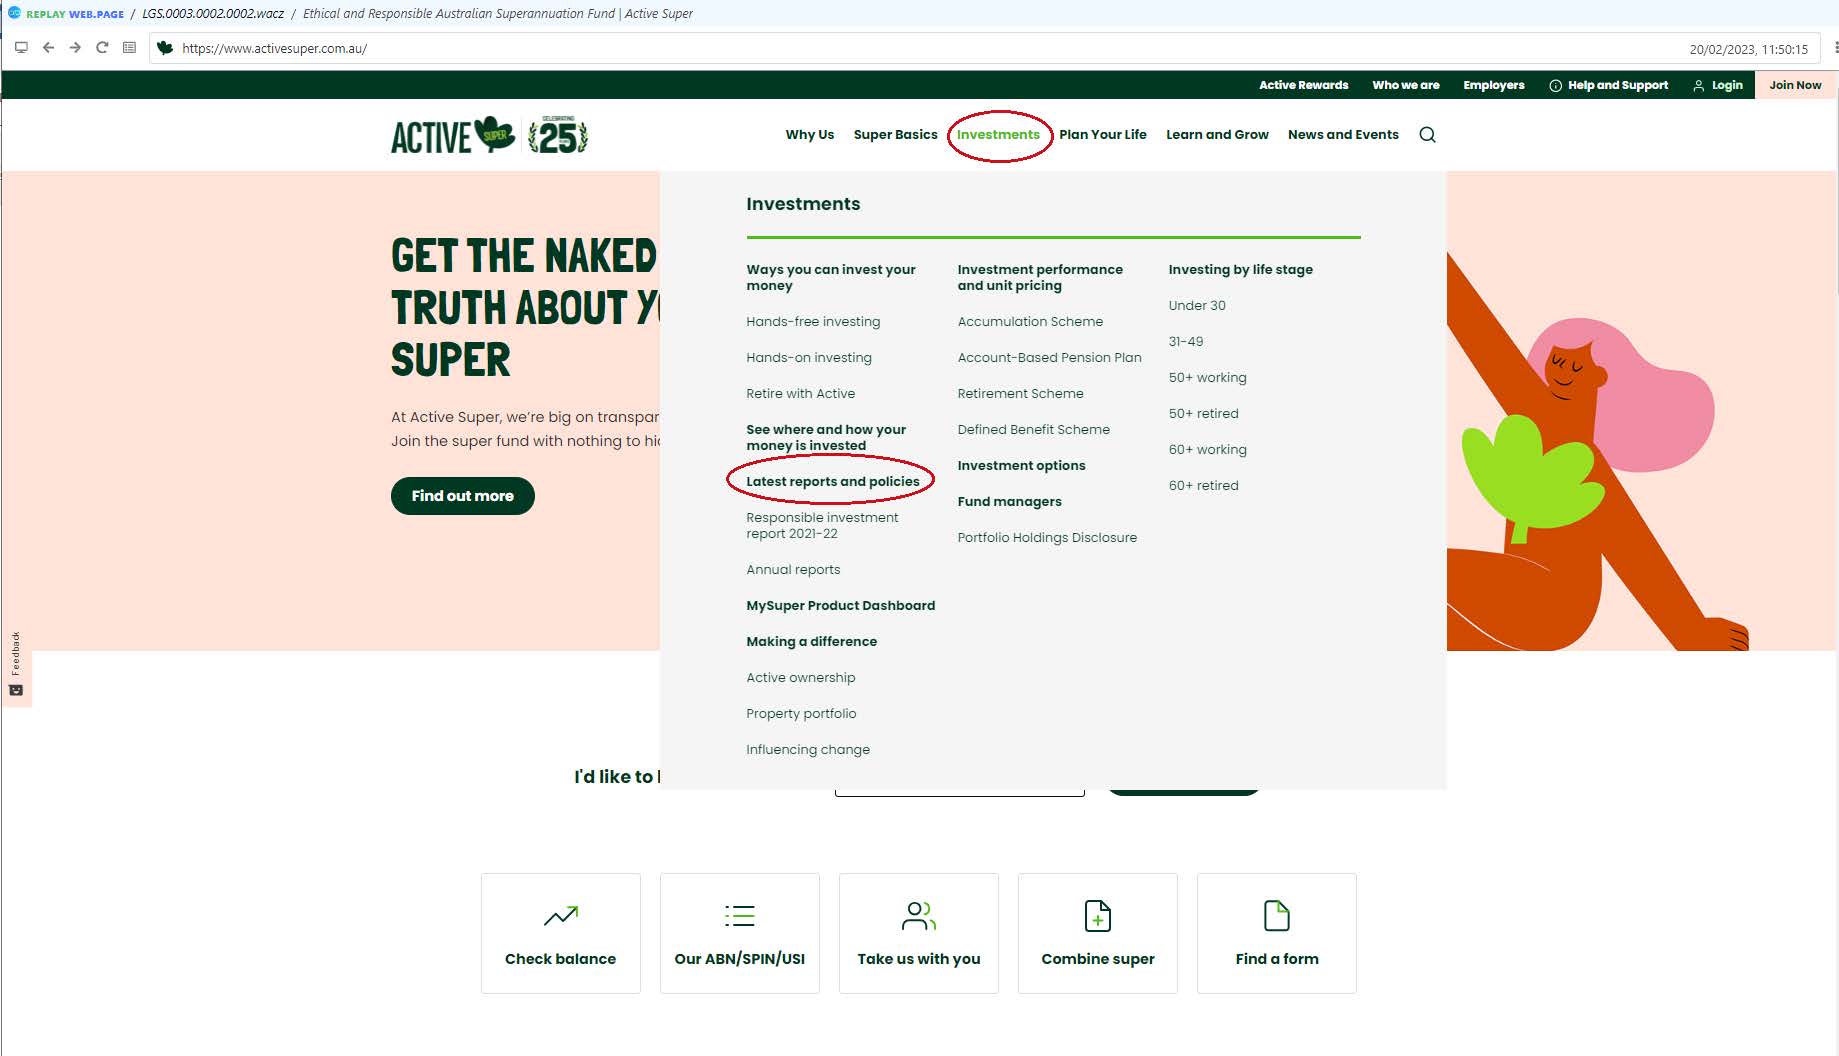Open Account-Based Pension Plan
This screenshot has width=1839, height=1056.
coord(1049,358)
